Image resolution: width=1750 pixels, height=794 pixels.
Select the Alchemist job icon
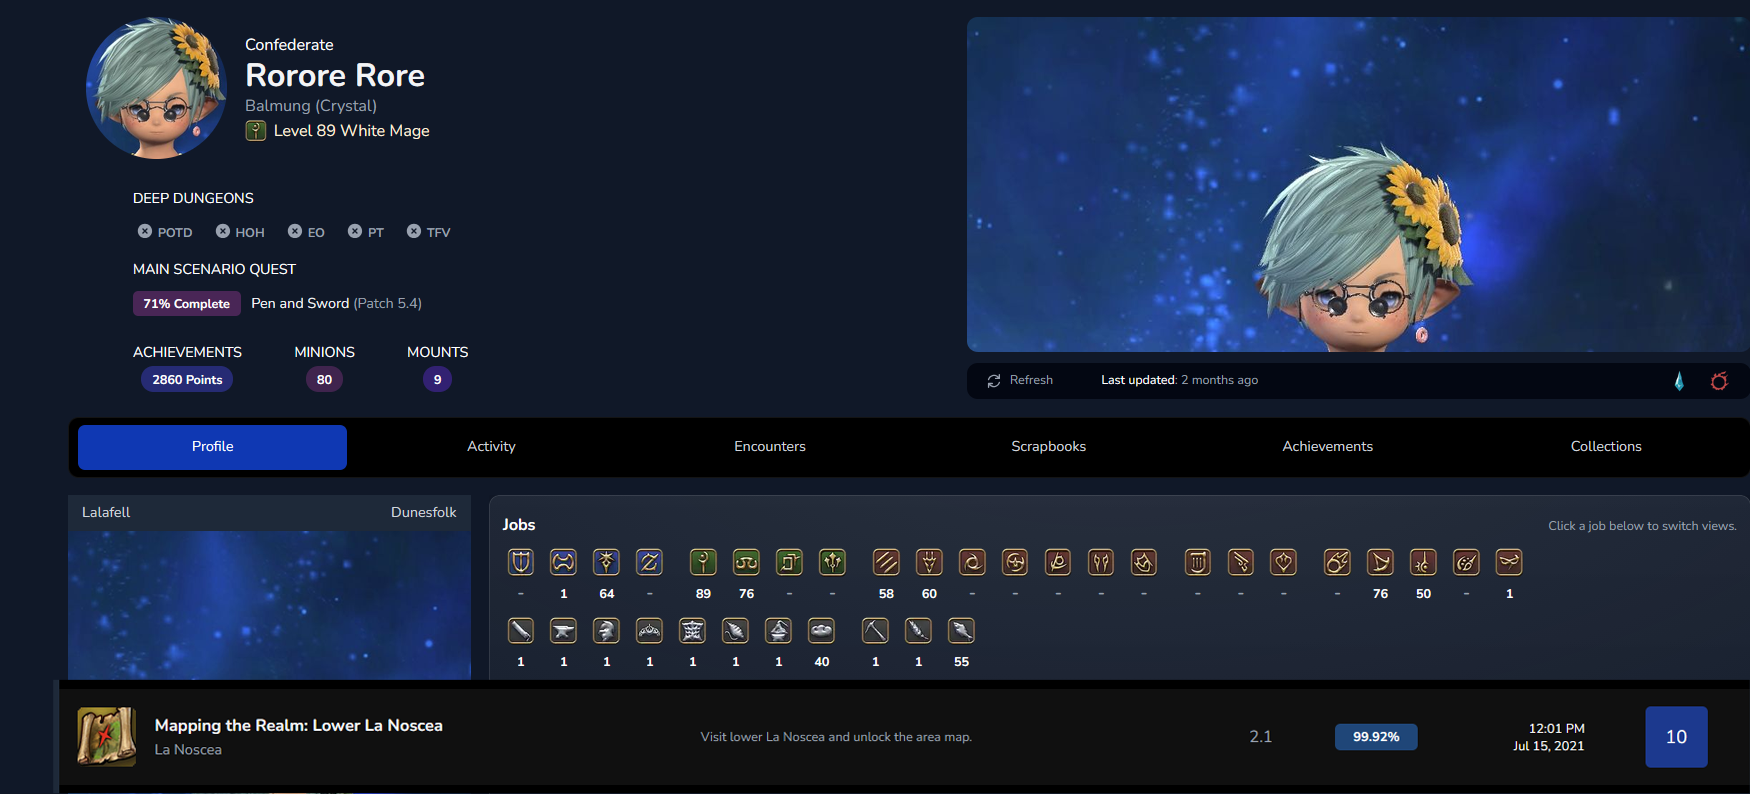tap(779, 630)
